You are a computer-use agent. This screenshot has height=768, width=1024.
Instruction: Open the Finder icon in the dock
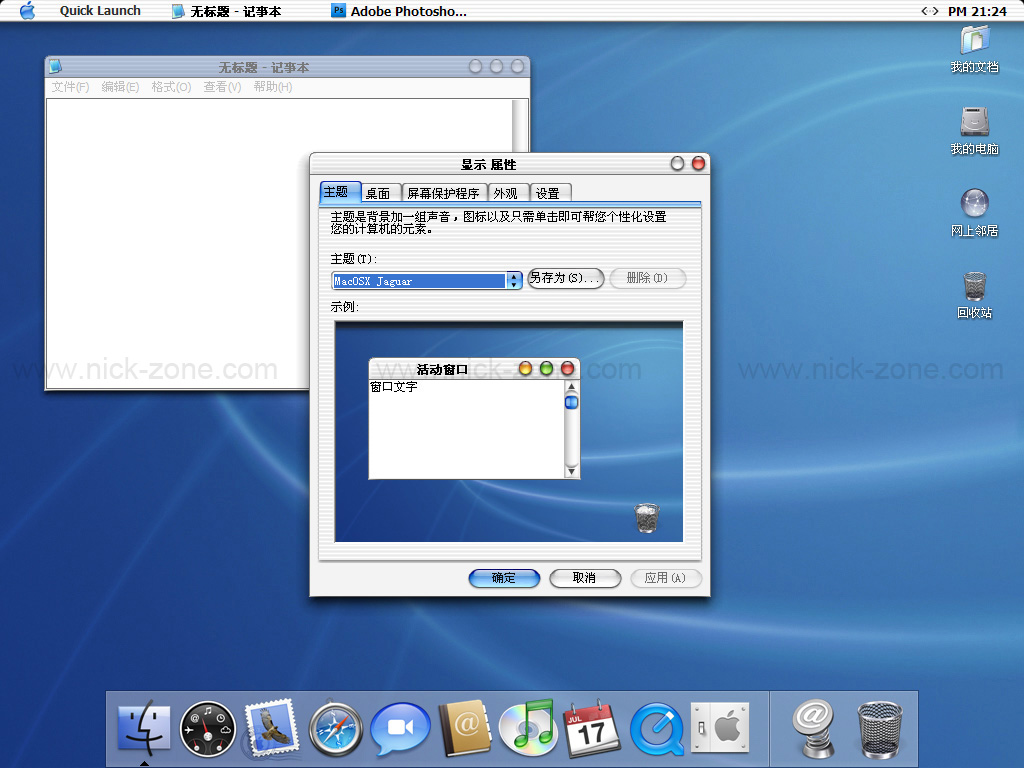(x=144, y=728)
